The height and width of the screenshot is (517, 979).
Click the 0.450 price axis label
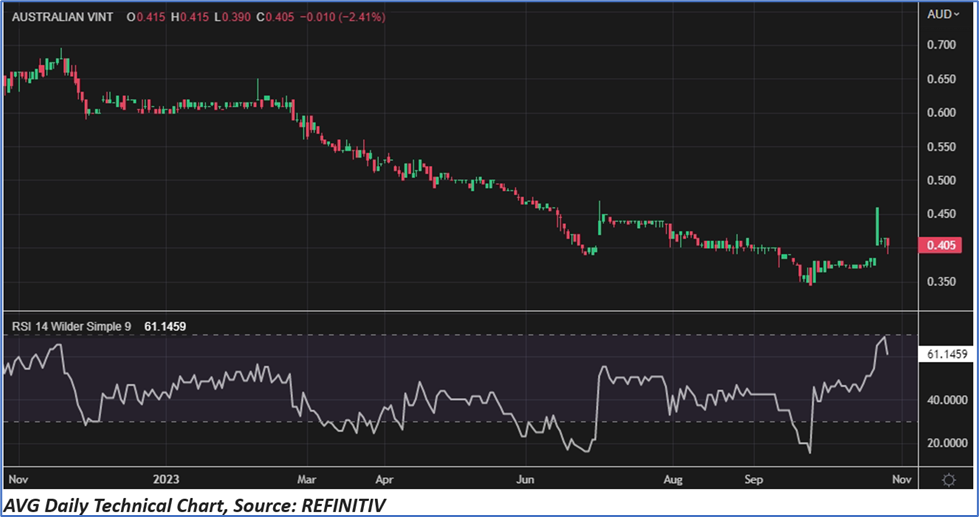click(942, 214)
